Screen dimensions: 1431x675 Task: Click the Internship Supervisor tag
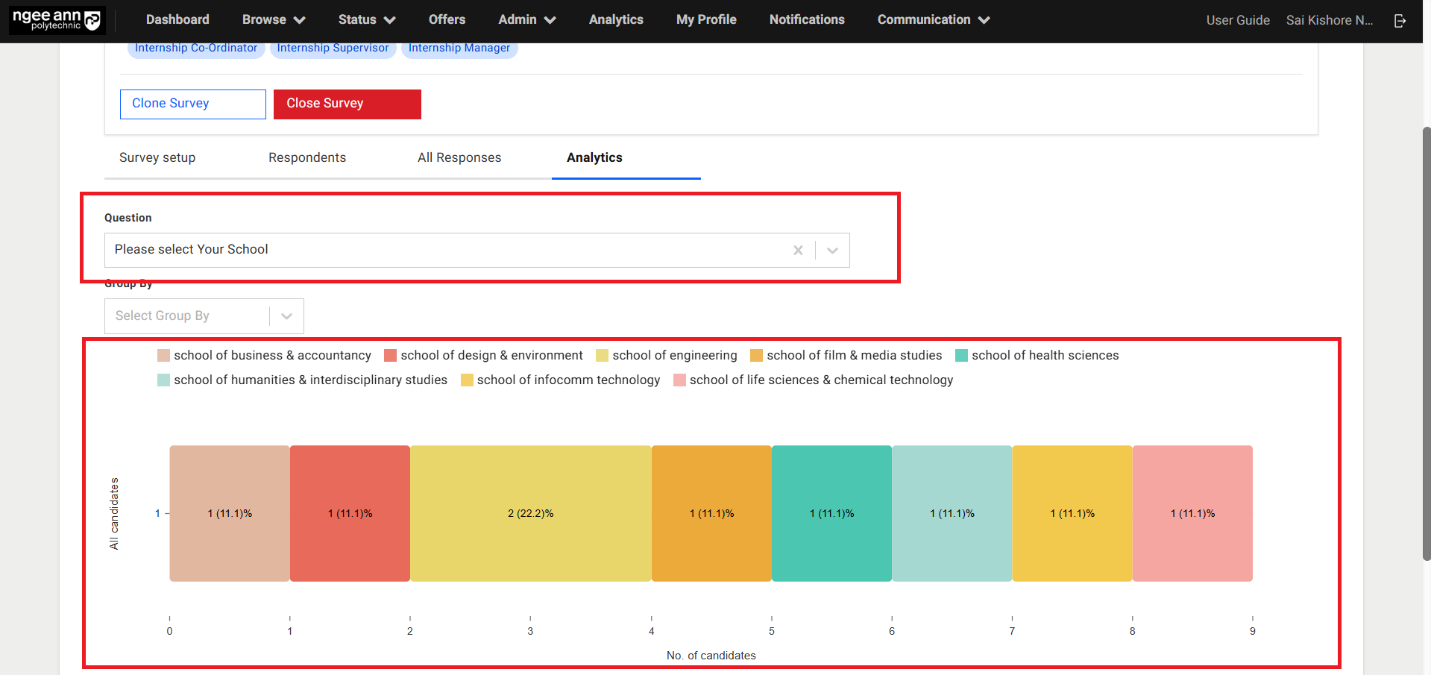(333, 48)
